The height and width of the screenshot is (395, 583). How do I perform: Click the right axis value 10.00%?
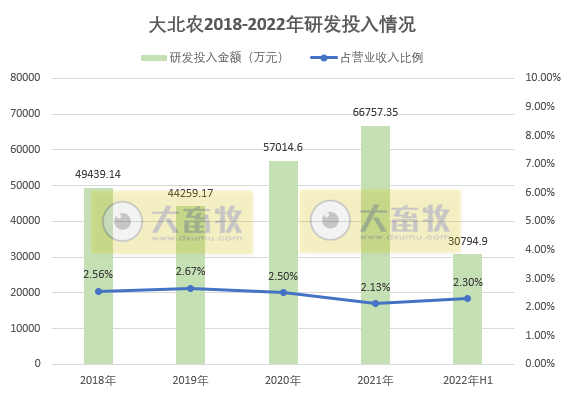[x=543, y=77]
